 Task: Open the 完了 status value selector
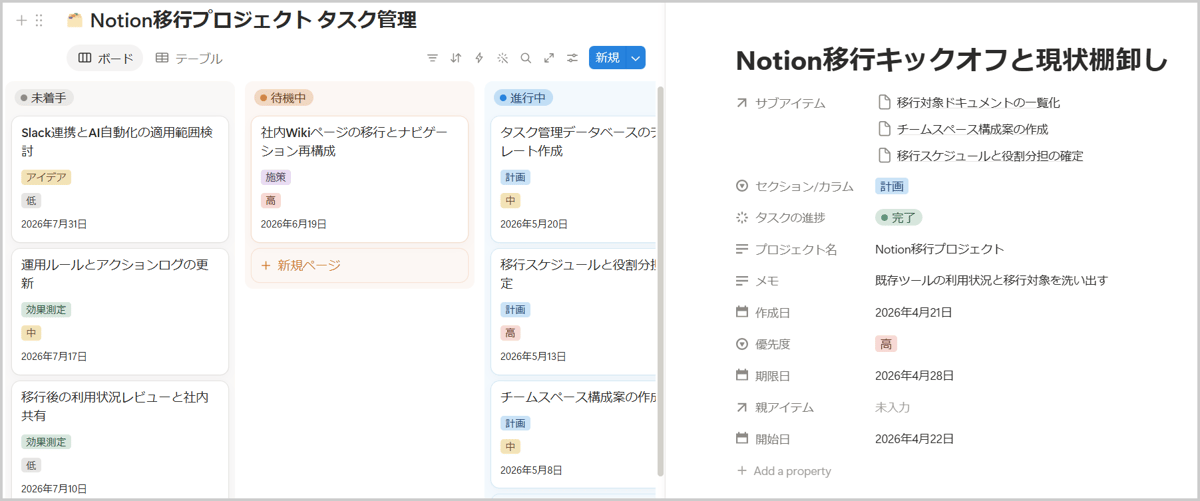tap(898, 217)
